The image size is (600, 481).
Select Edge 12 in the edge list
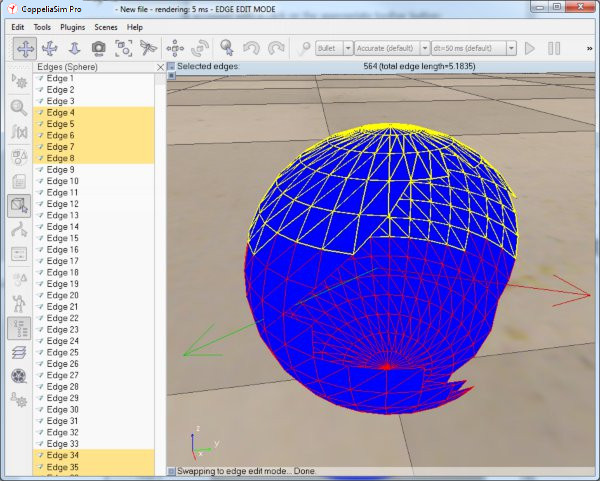pyautogui.click(x=94, y=204)
